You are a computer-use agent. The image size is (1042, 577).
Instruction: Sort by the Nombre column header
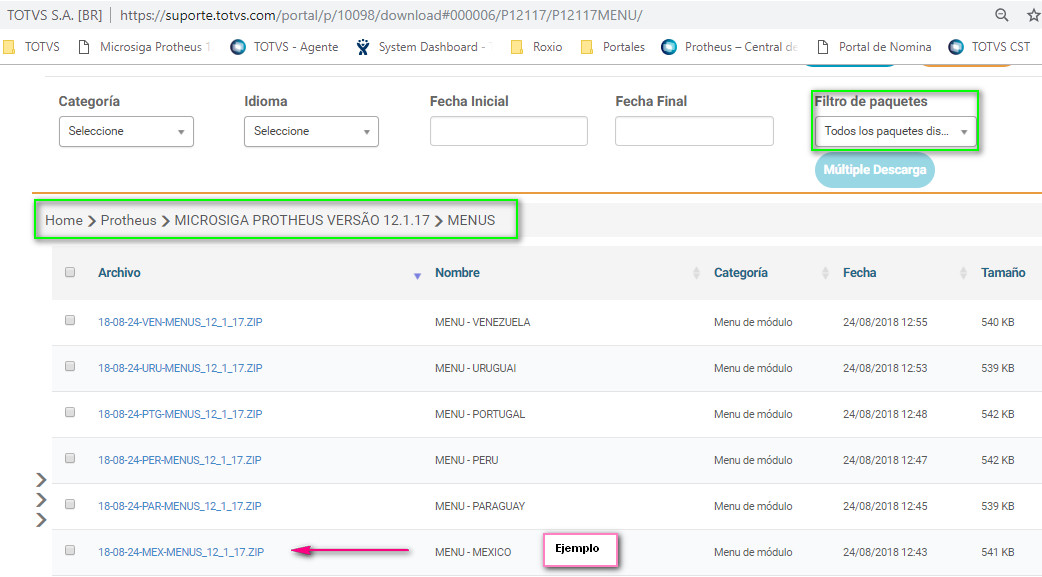point(457,273)
